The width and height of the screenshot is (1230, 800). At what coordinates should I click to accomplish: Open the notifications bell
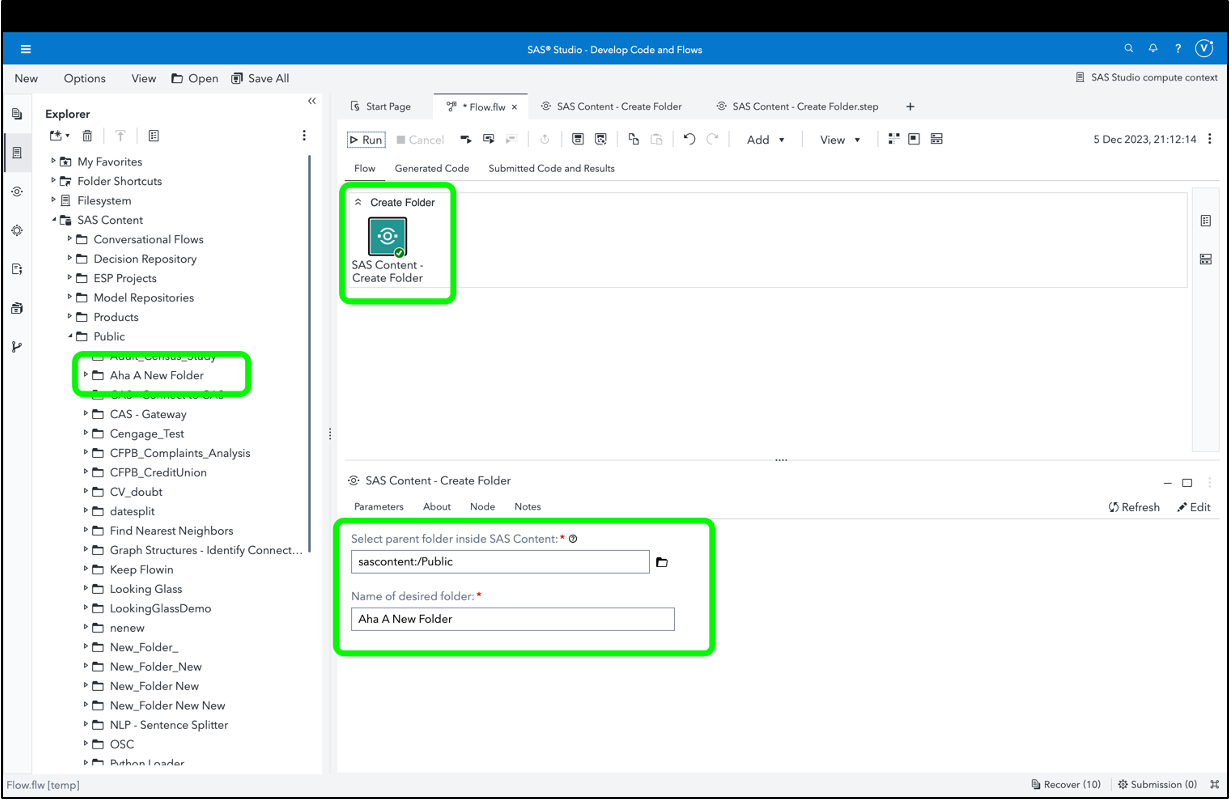1153,49
